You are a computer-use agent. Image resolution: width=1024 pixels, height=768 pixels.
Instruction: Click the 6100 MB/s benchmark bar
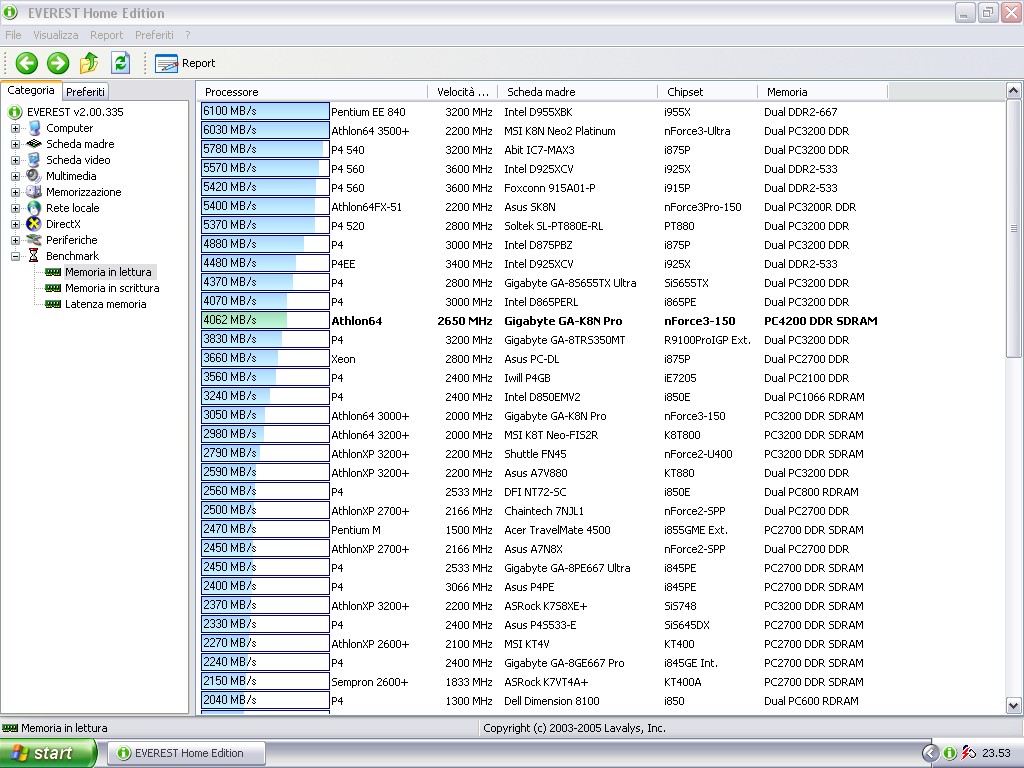pos(265,112)
